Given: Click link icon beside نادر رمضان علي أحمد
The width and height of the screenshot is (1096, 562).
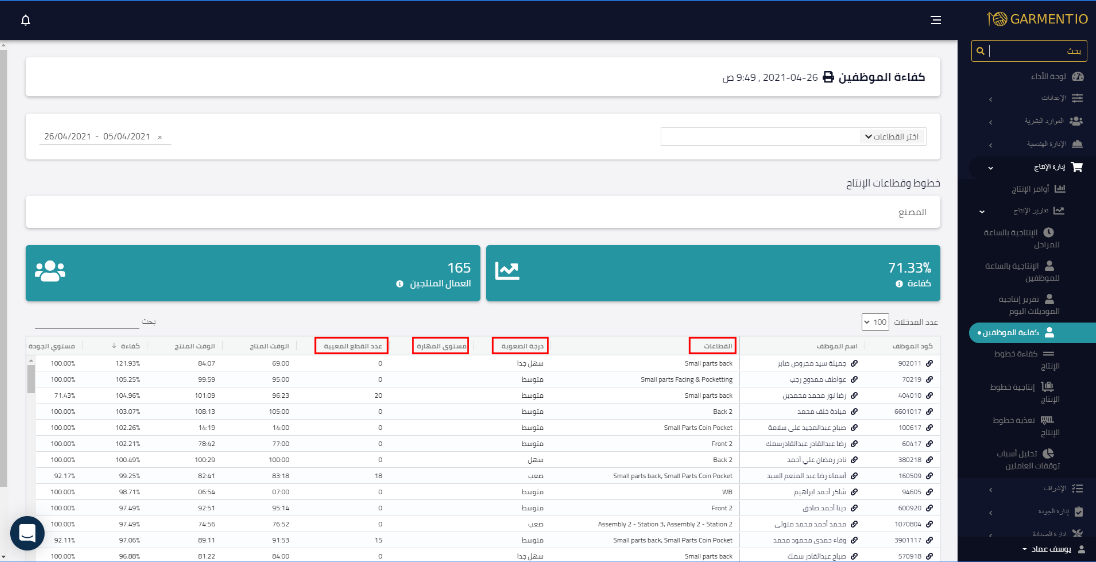Looking at the screenshot, I should [x=854, y=460].
